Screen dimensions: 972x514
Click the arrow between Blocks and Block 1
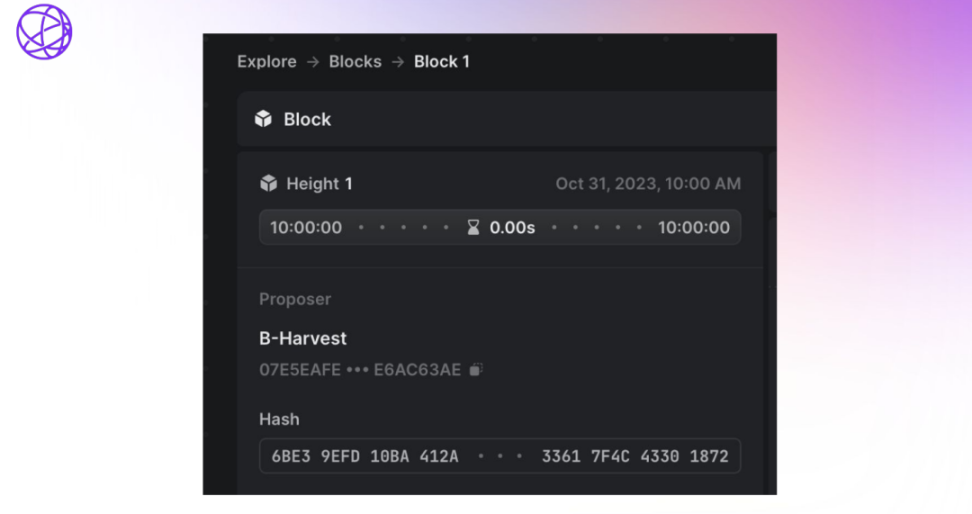(x=398, y=62)
